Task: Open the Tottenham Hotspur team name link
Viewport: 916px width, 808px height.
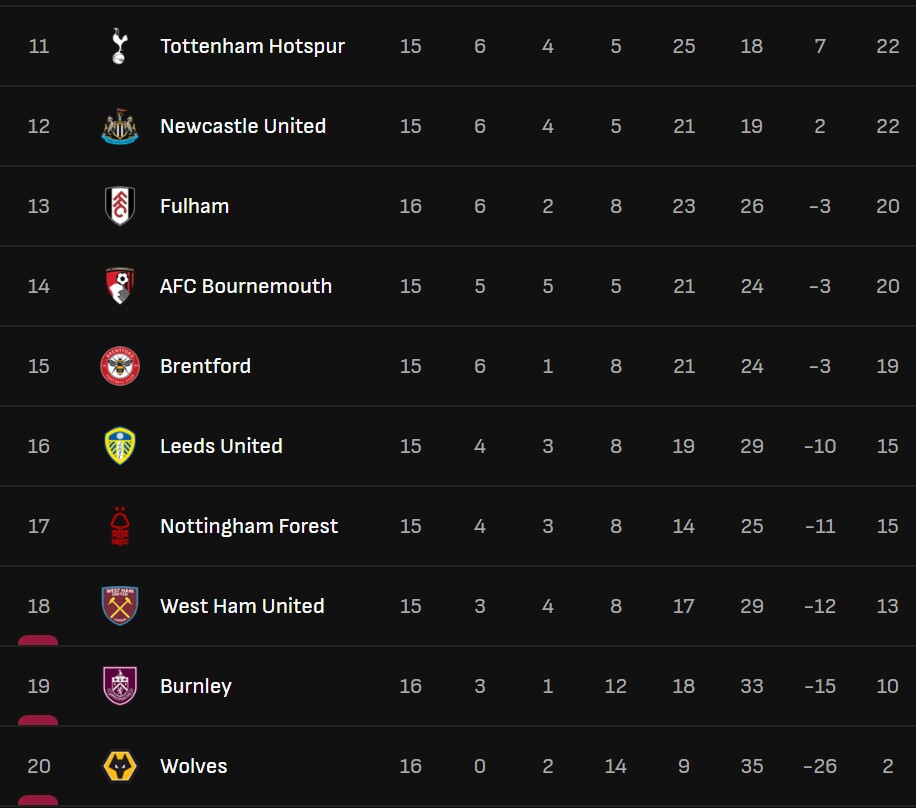Action: click(252, 46)
